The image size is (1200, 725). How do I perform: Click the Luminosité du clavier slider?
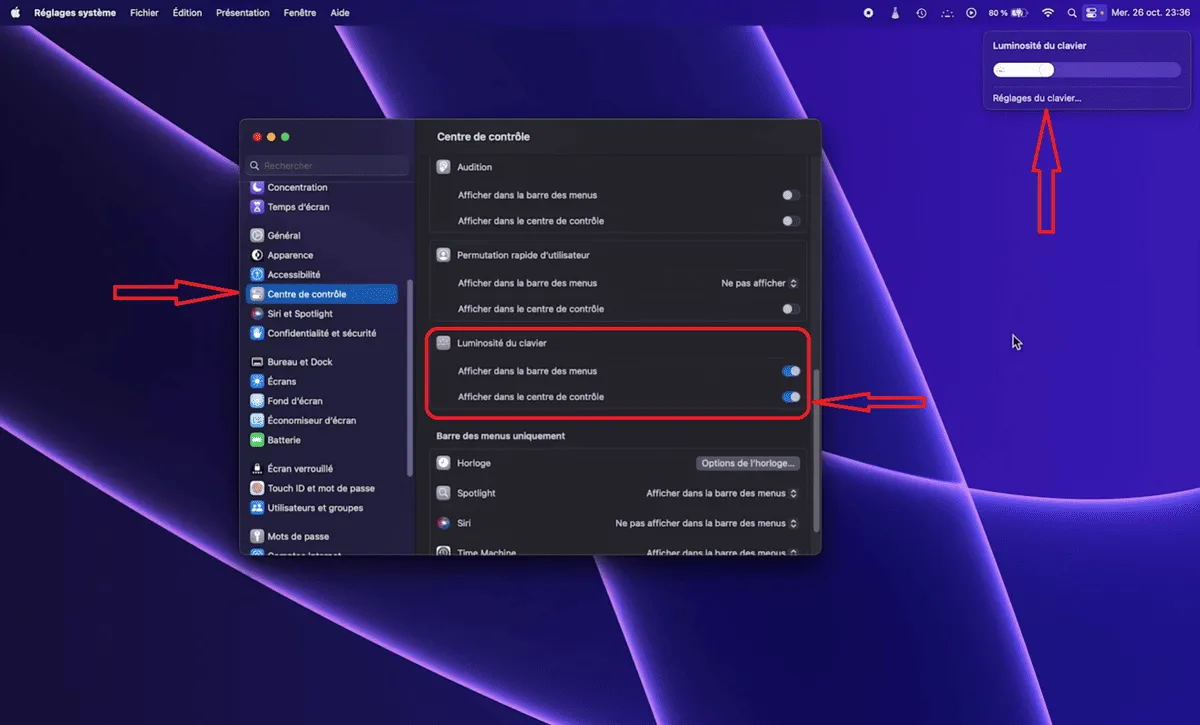click(x=1087, y=70)
